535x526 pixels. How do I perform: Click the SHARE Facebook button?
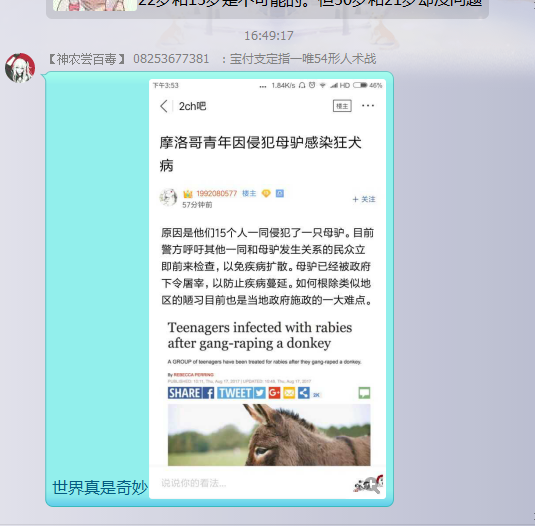click(x=191, y=393)
